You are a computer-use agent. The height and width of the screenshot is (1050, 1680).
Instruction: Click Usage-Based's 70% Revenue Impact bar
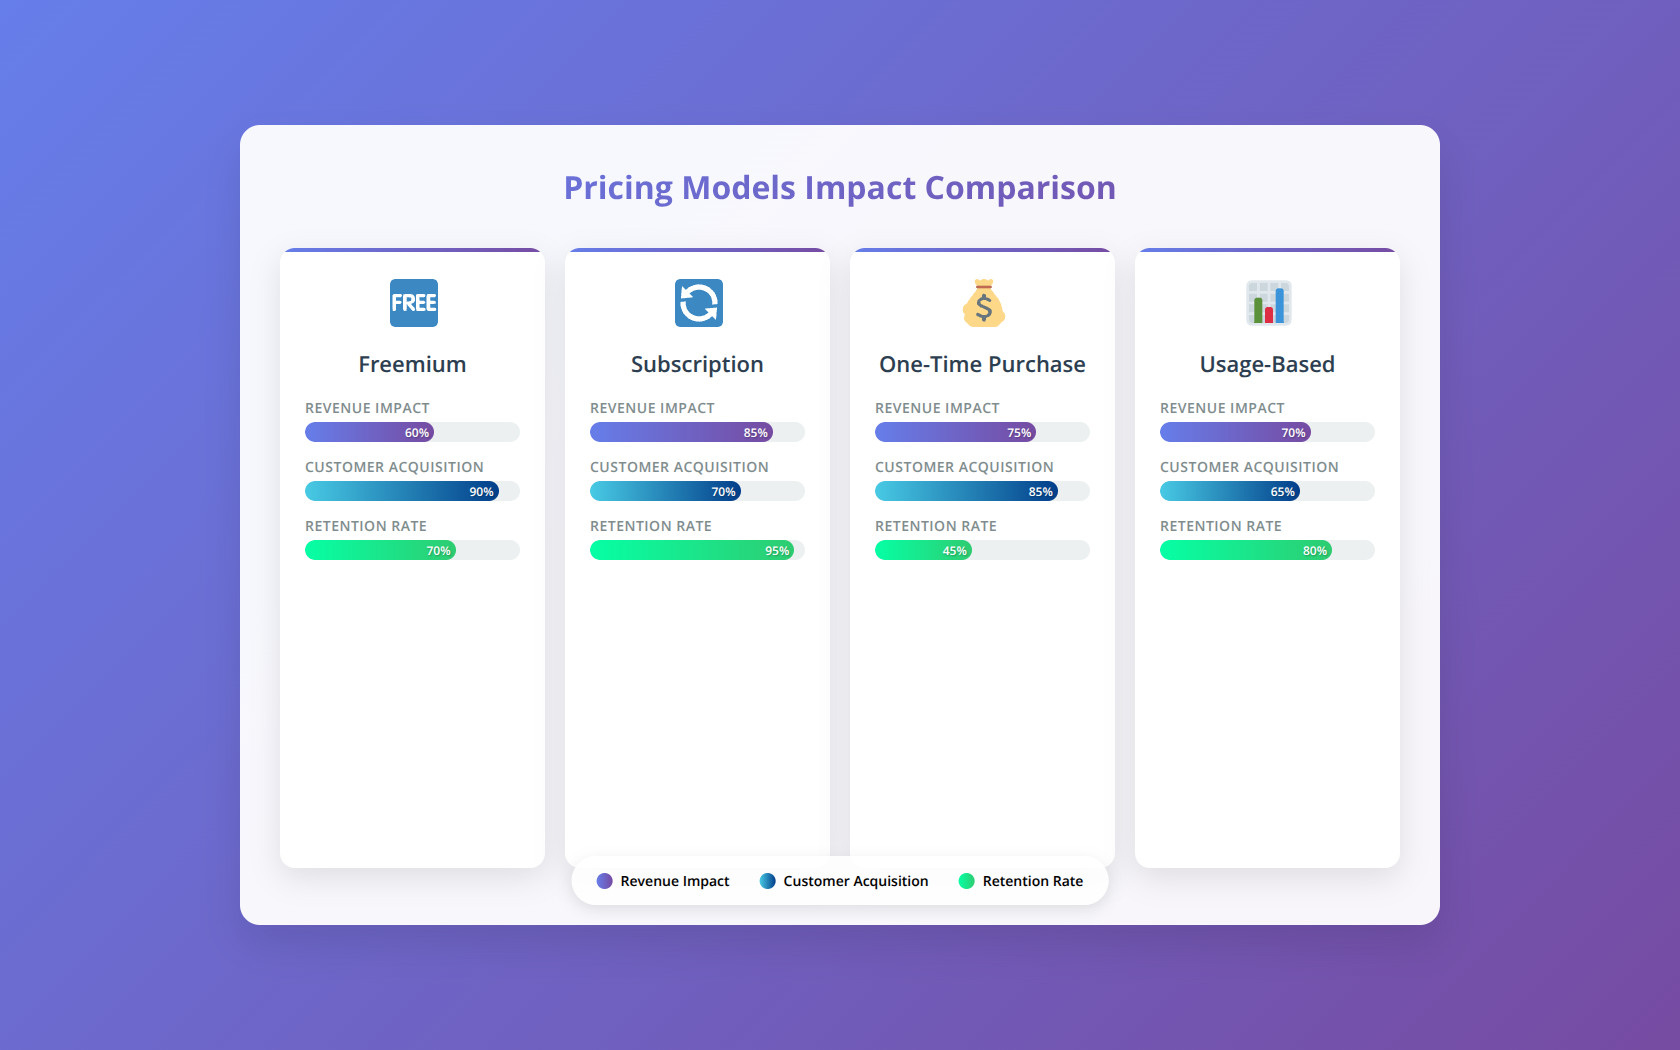(1235, 432)
